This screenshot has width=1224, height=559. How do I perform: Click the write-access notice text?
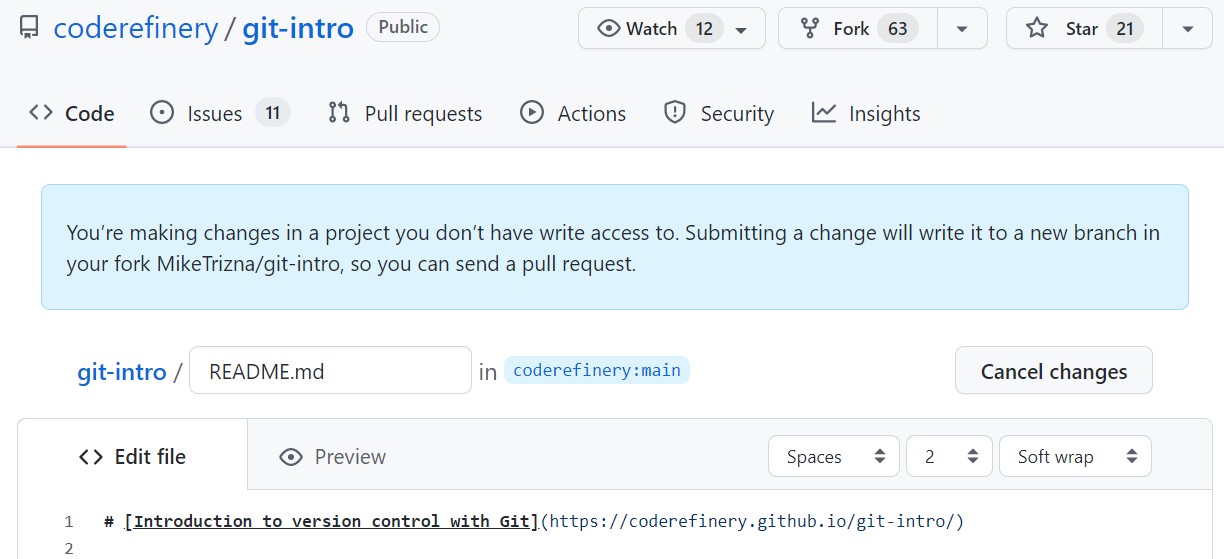click(613, 248)
